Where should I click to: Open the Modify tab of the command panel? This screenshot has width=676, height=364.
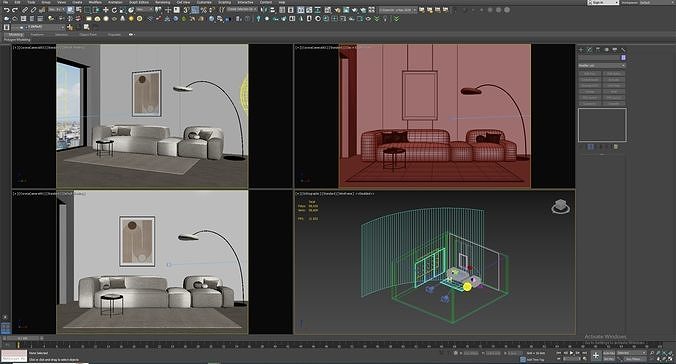coord(589,50)
